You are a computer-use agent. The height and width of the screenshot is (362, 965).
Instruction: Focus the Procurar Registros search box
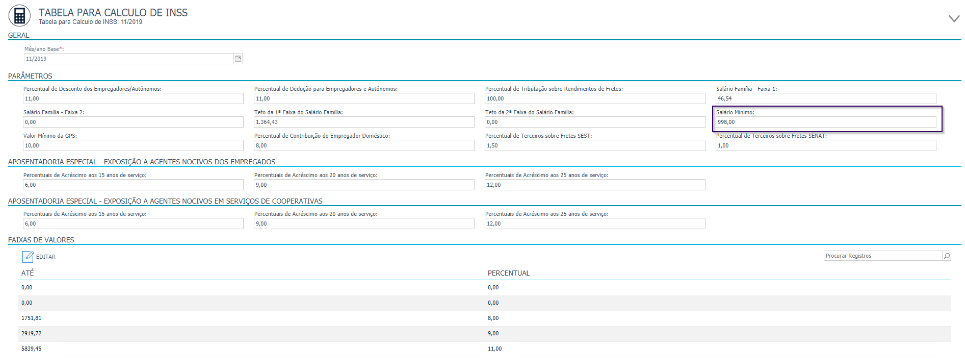(883, 255)
